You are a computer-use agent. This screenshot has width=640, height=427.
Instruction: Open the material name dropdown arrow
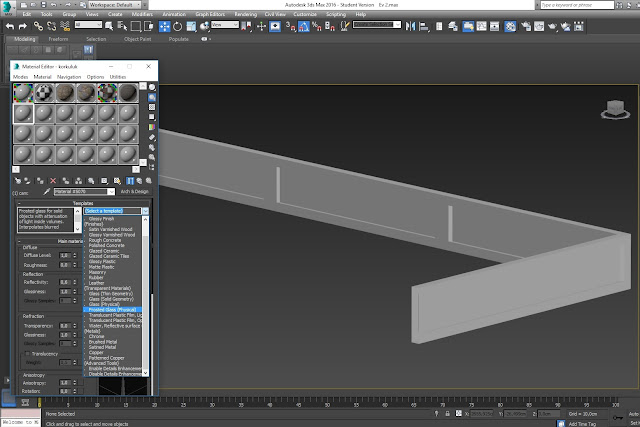(x=112, y=190)
